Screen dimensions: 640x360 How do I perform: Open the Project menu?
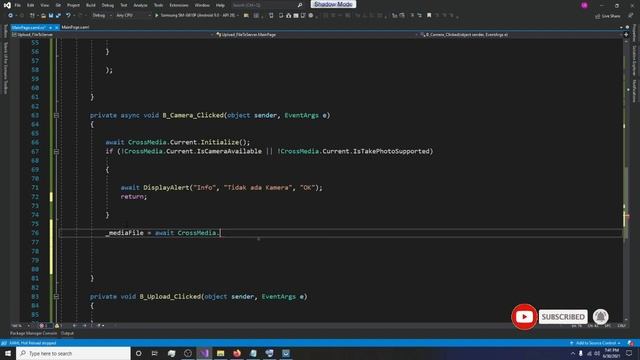(73, 5)
